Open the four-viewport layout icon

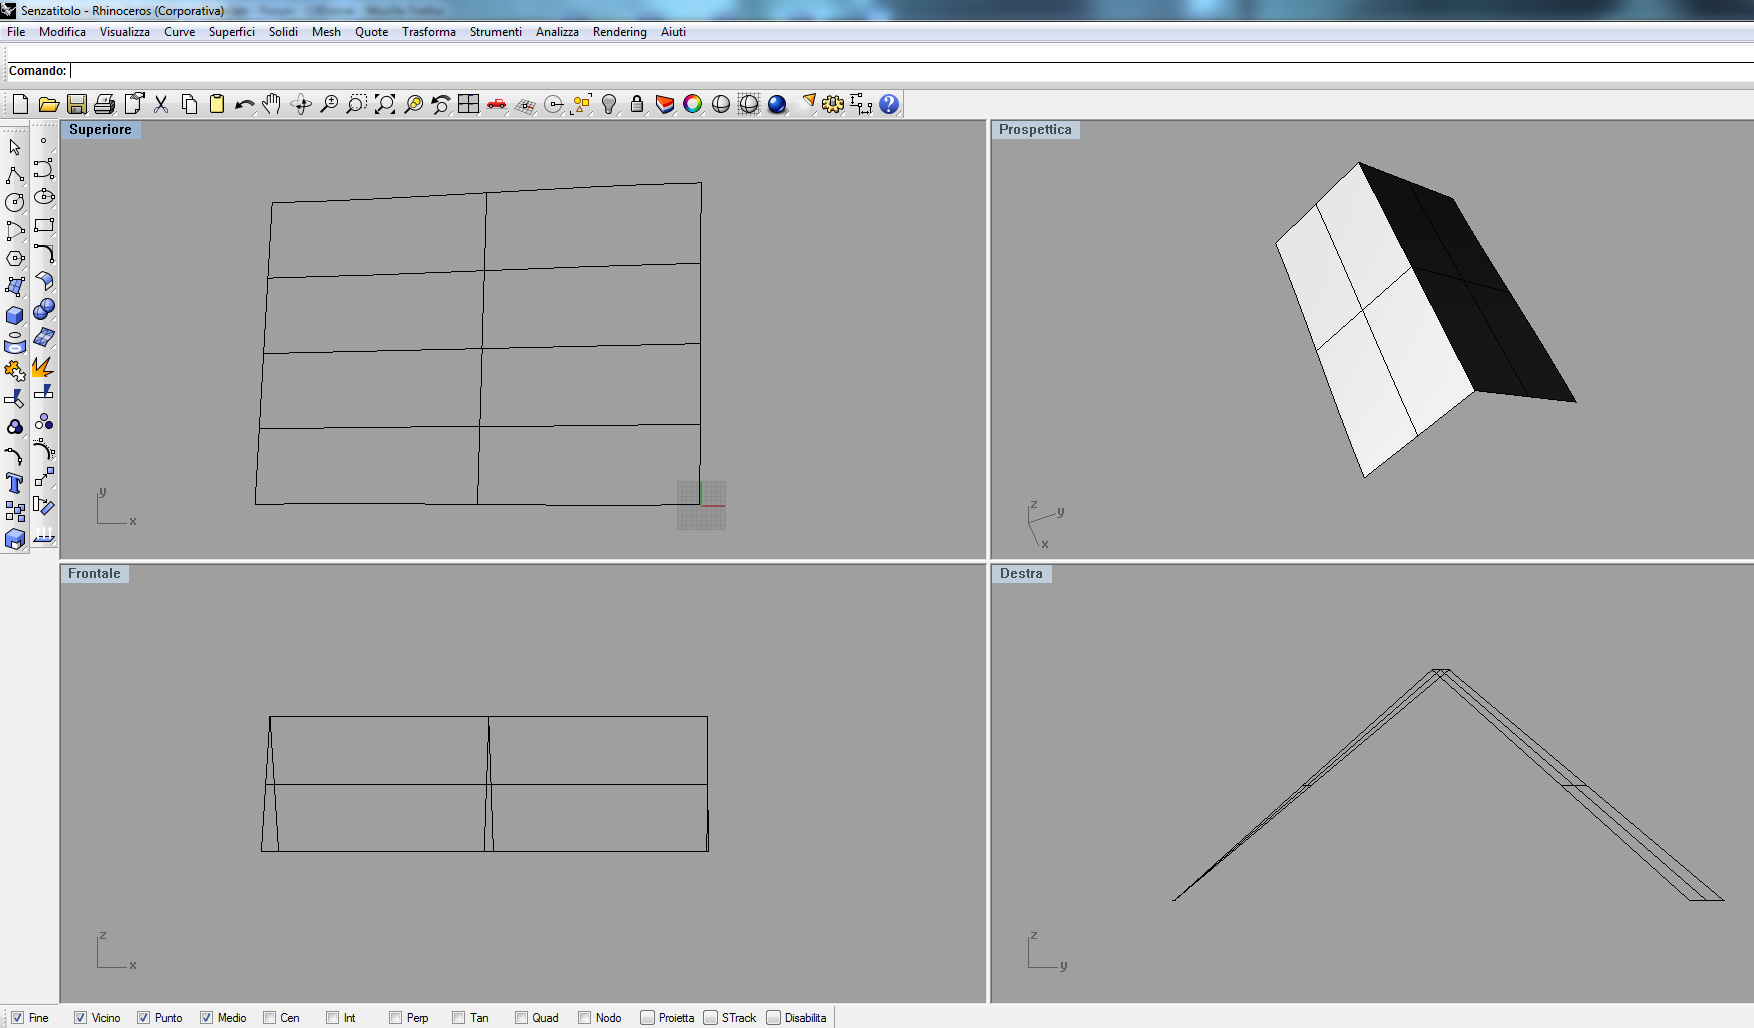click(x=468, y=104)
